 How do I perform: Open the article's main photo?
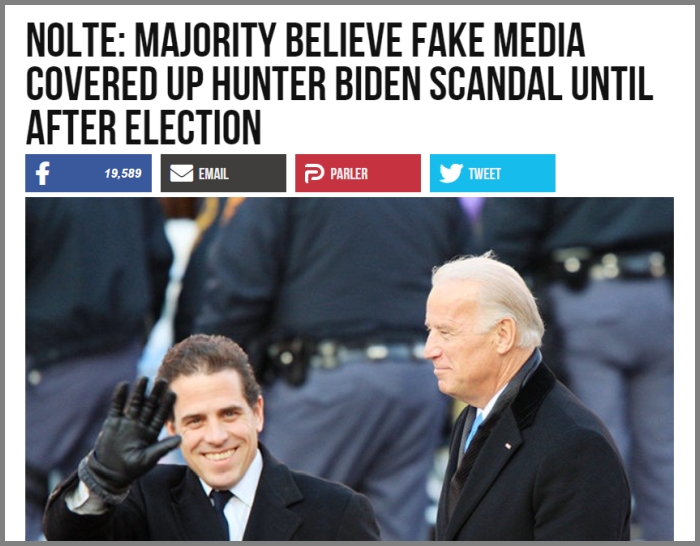(x=350, y=369)
